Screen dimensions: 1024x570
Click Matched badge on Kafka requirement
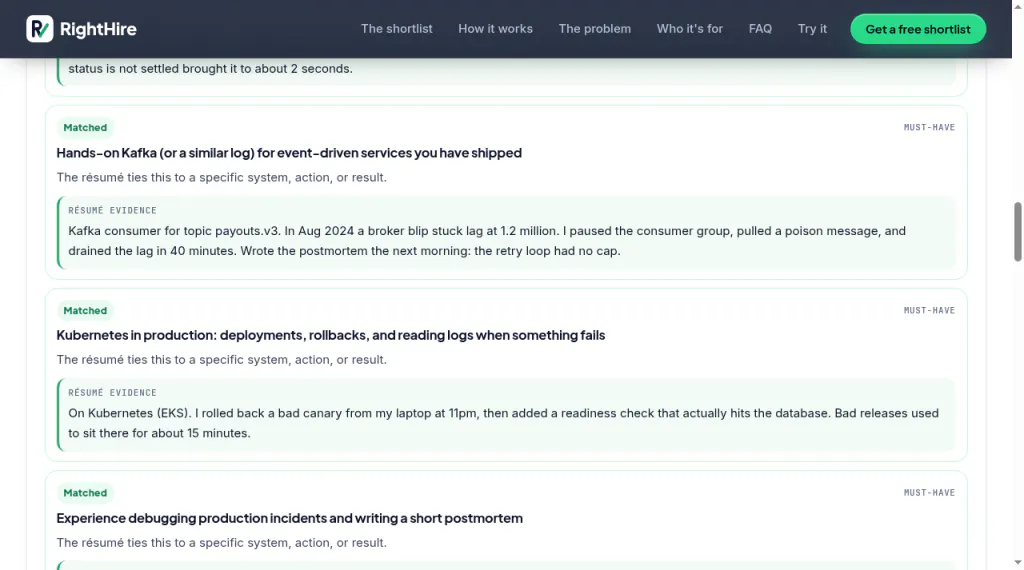pyautogui.click(x=85, y=127)
